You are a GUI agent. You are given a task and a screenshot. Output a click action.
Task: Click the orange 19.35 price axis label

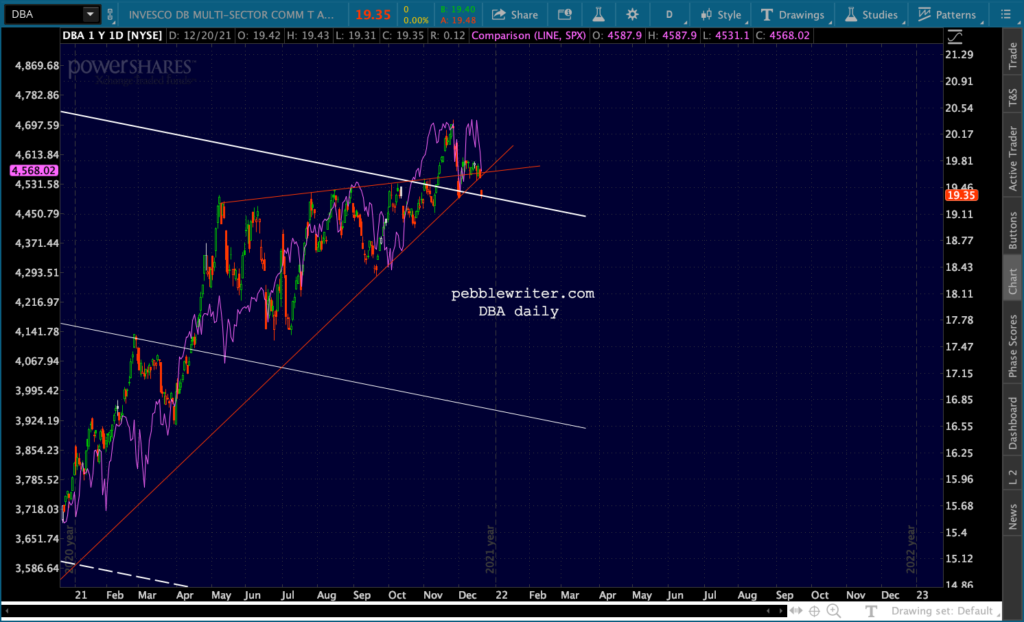click(960, 195)
